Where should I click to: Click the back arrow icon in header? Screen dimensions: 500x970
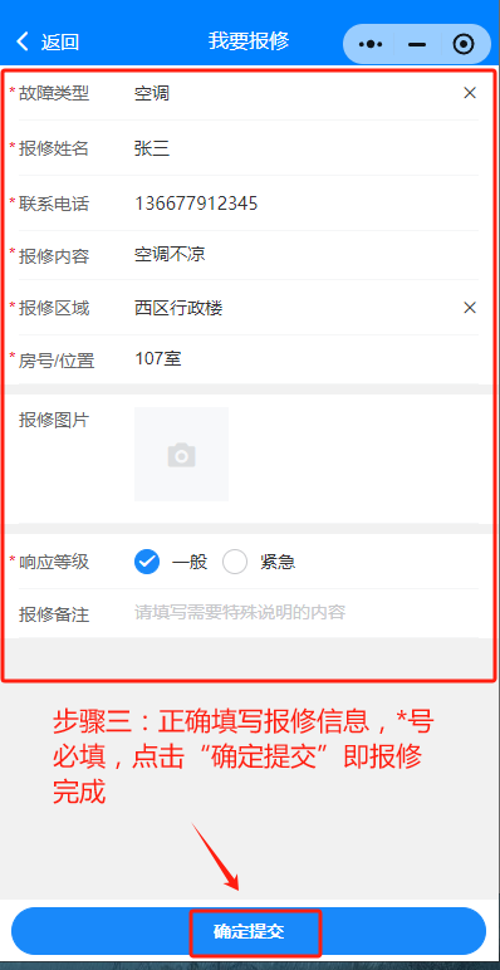click(23, 42)
